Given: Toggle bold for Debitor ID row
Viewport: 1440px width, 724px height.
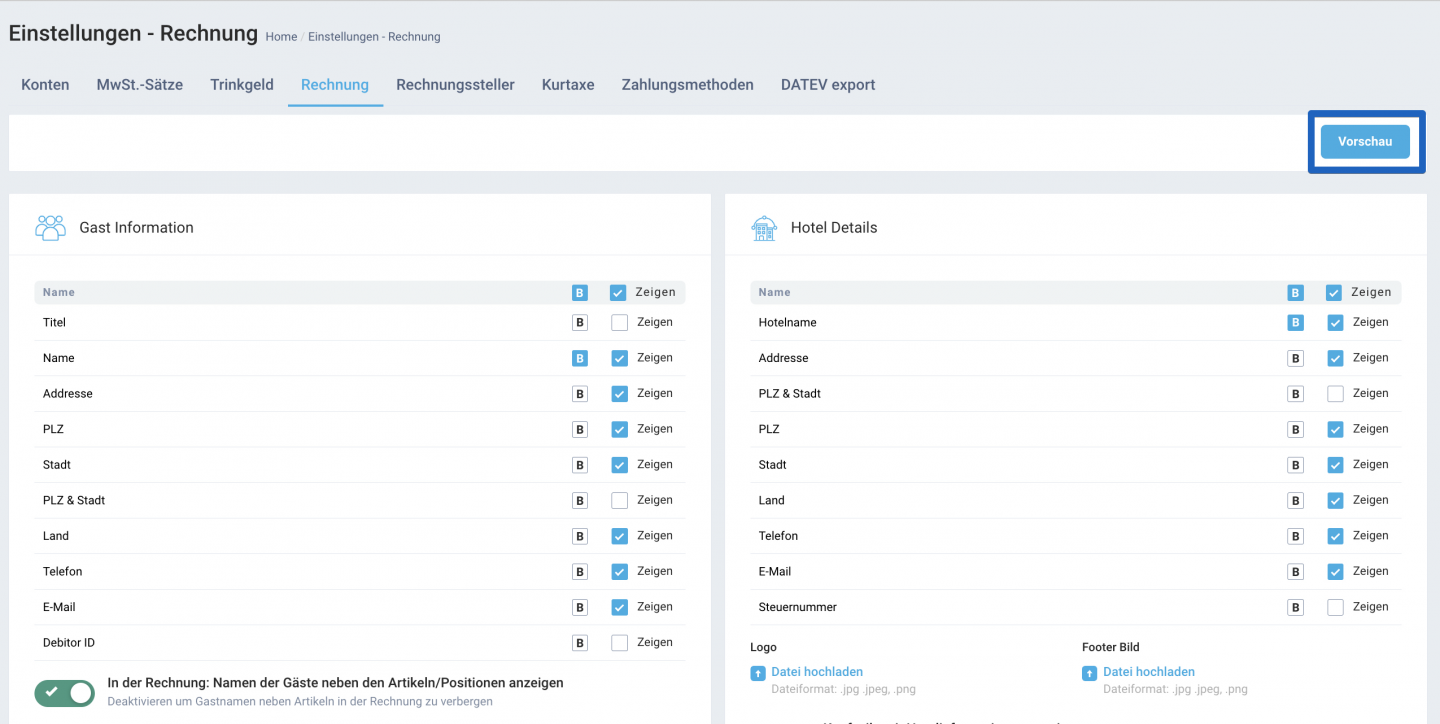Looking at the screenshot, I should point(580,643).
